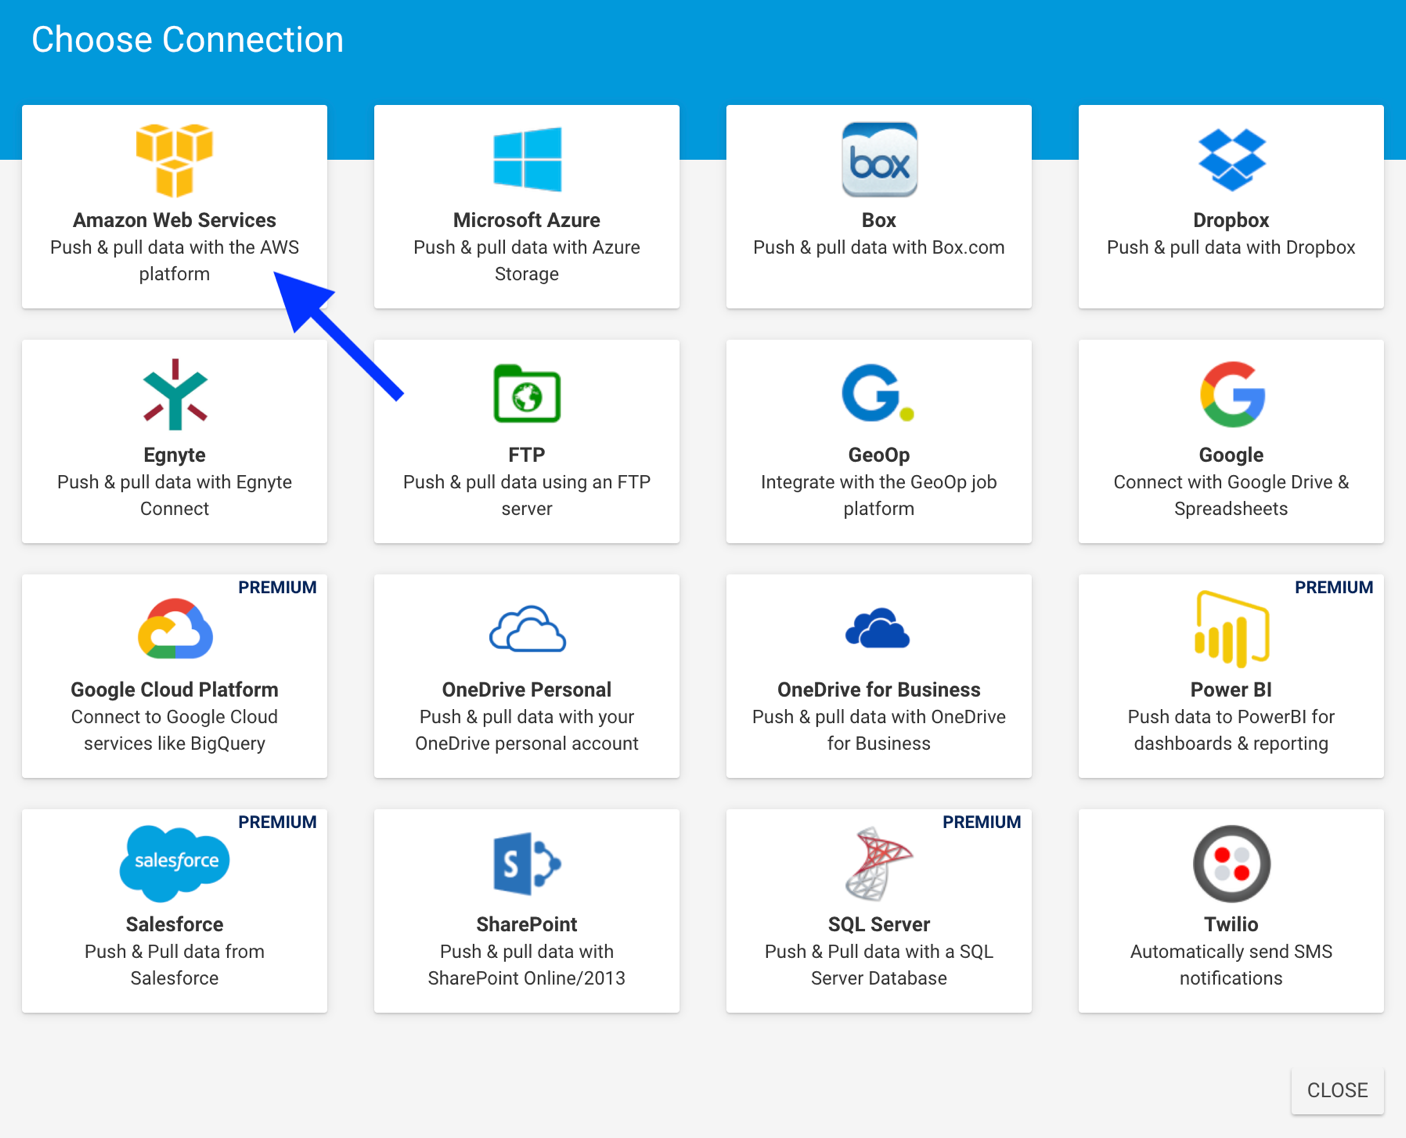
Task: Click the PREMIUM badge on Power BI
Action: point(1334,587)
